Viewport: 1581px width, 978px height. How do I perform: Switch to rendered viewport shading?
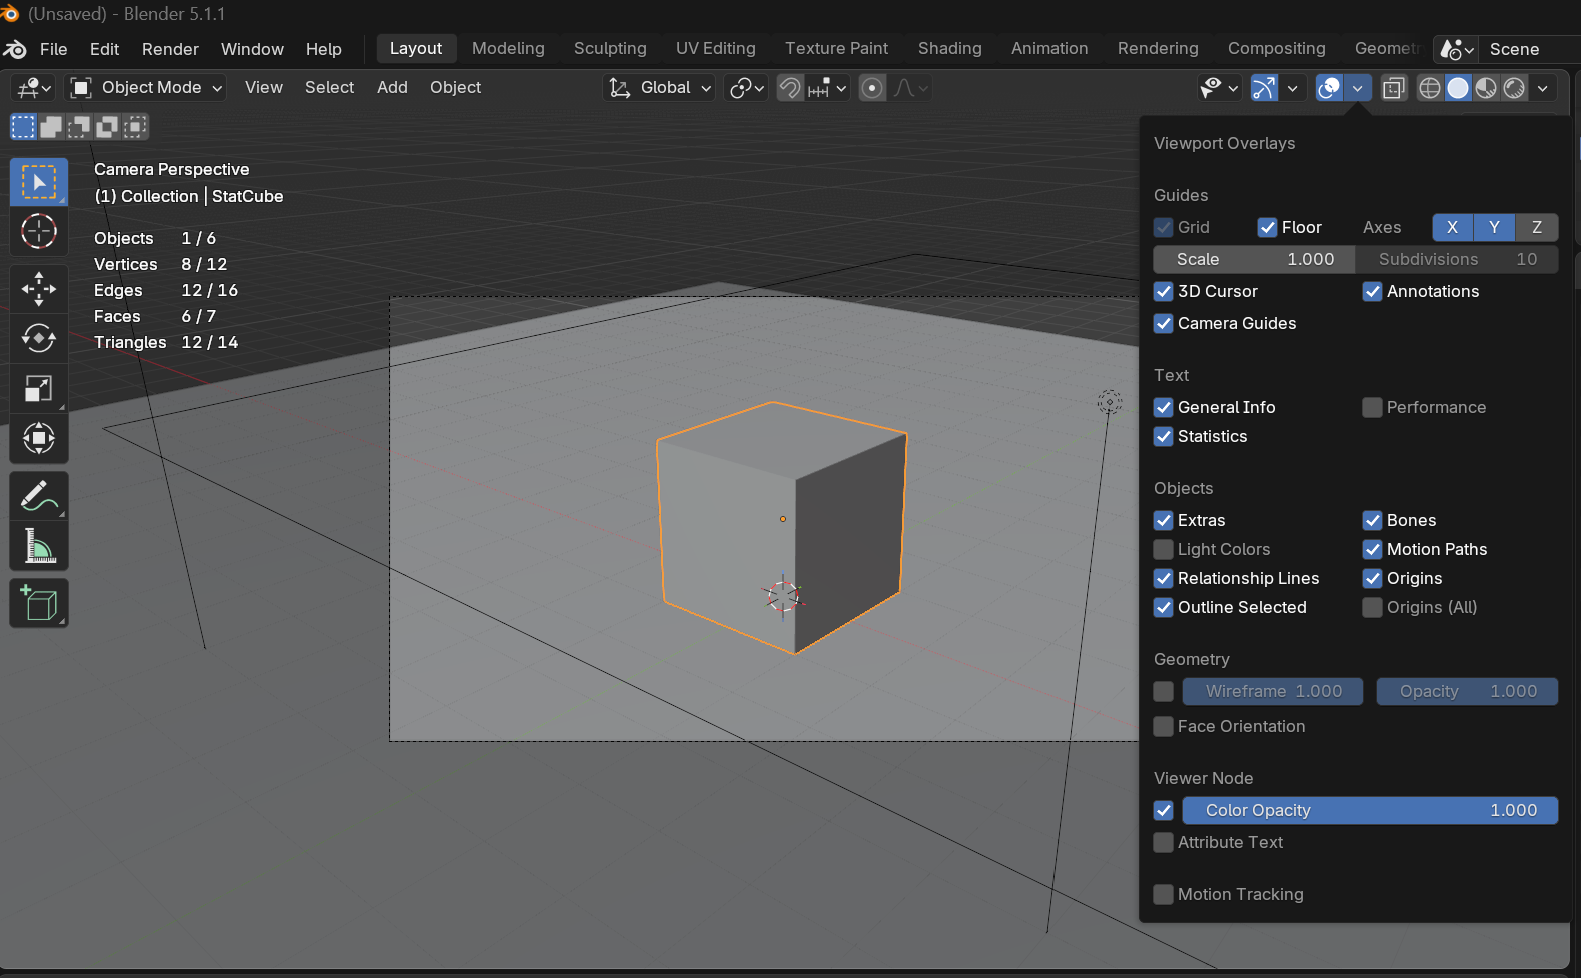[1514, 88]
